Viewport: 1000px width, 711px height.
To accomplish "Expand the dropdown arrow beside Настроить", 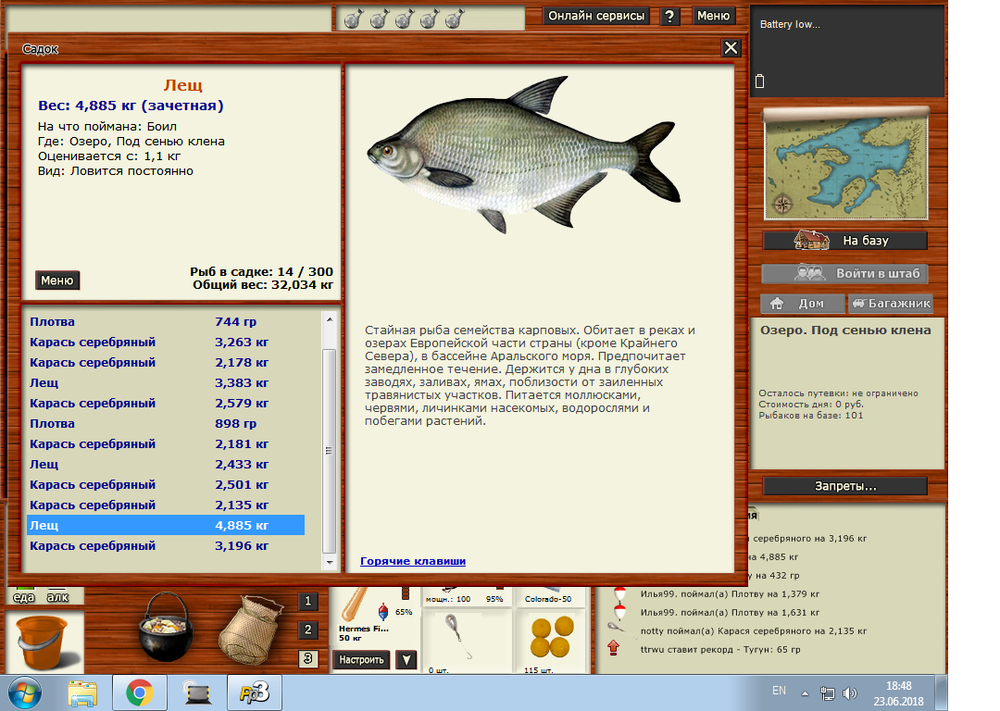I will [x=405, y=660].
